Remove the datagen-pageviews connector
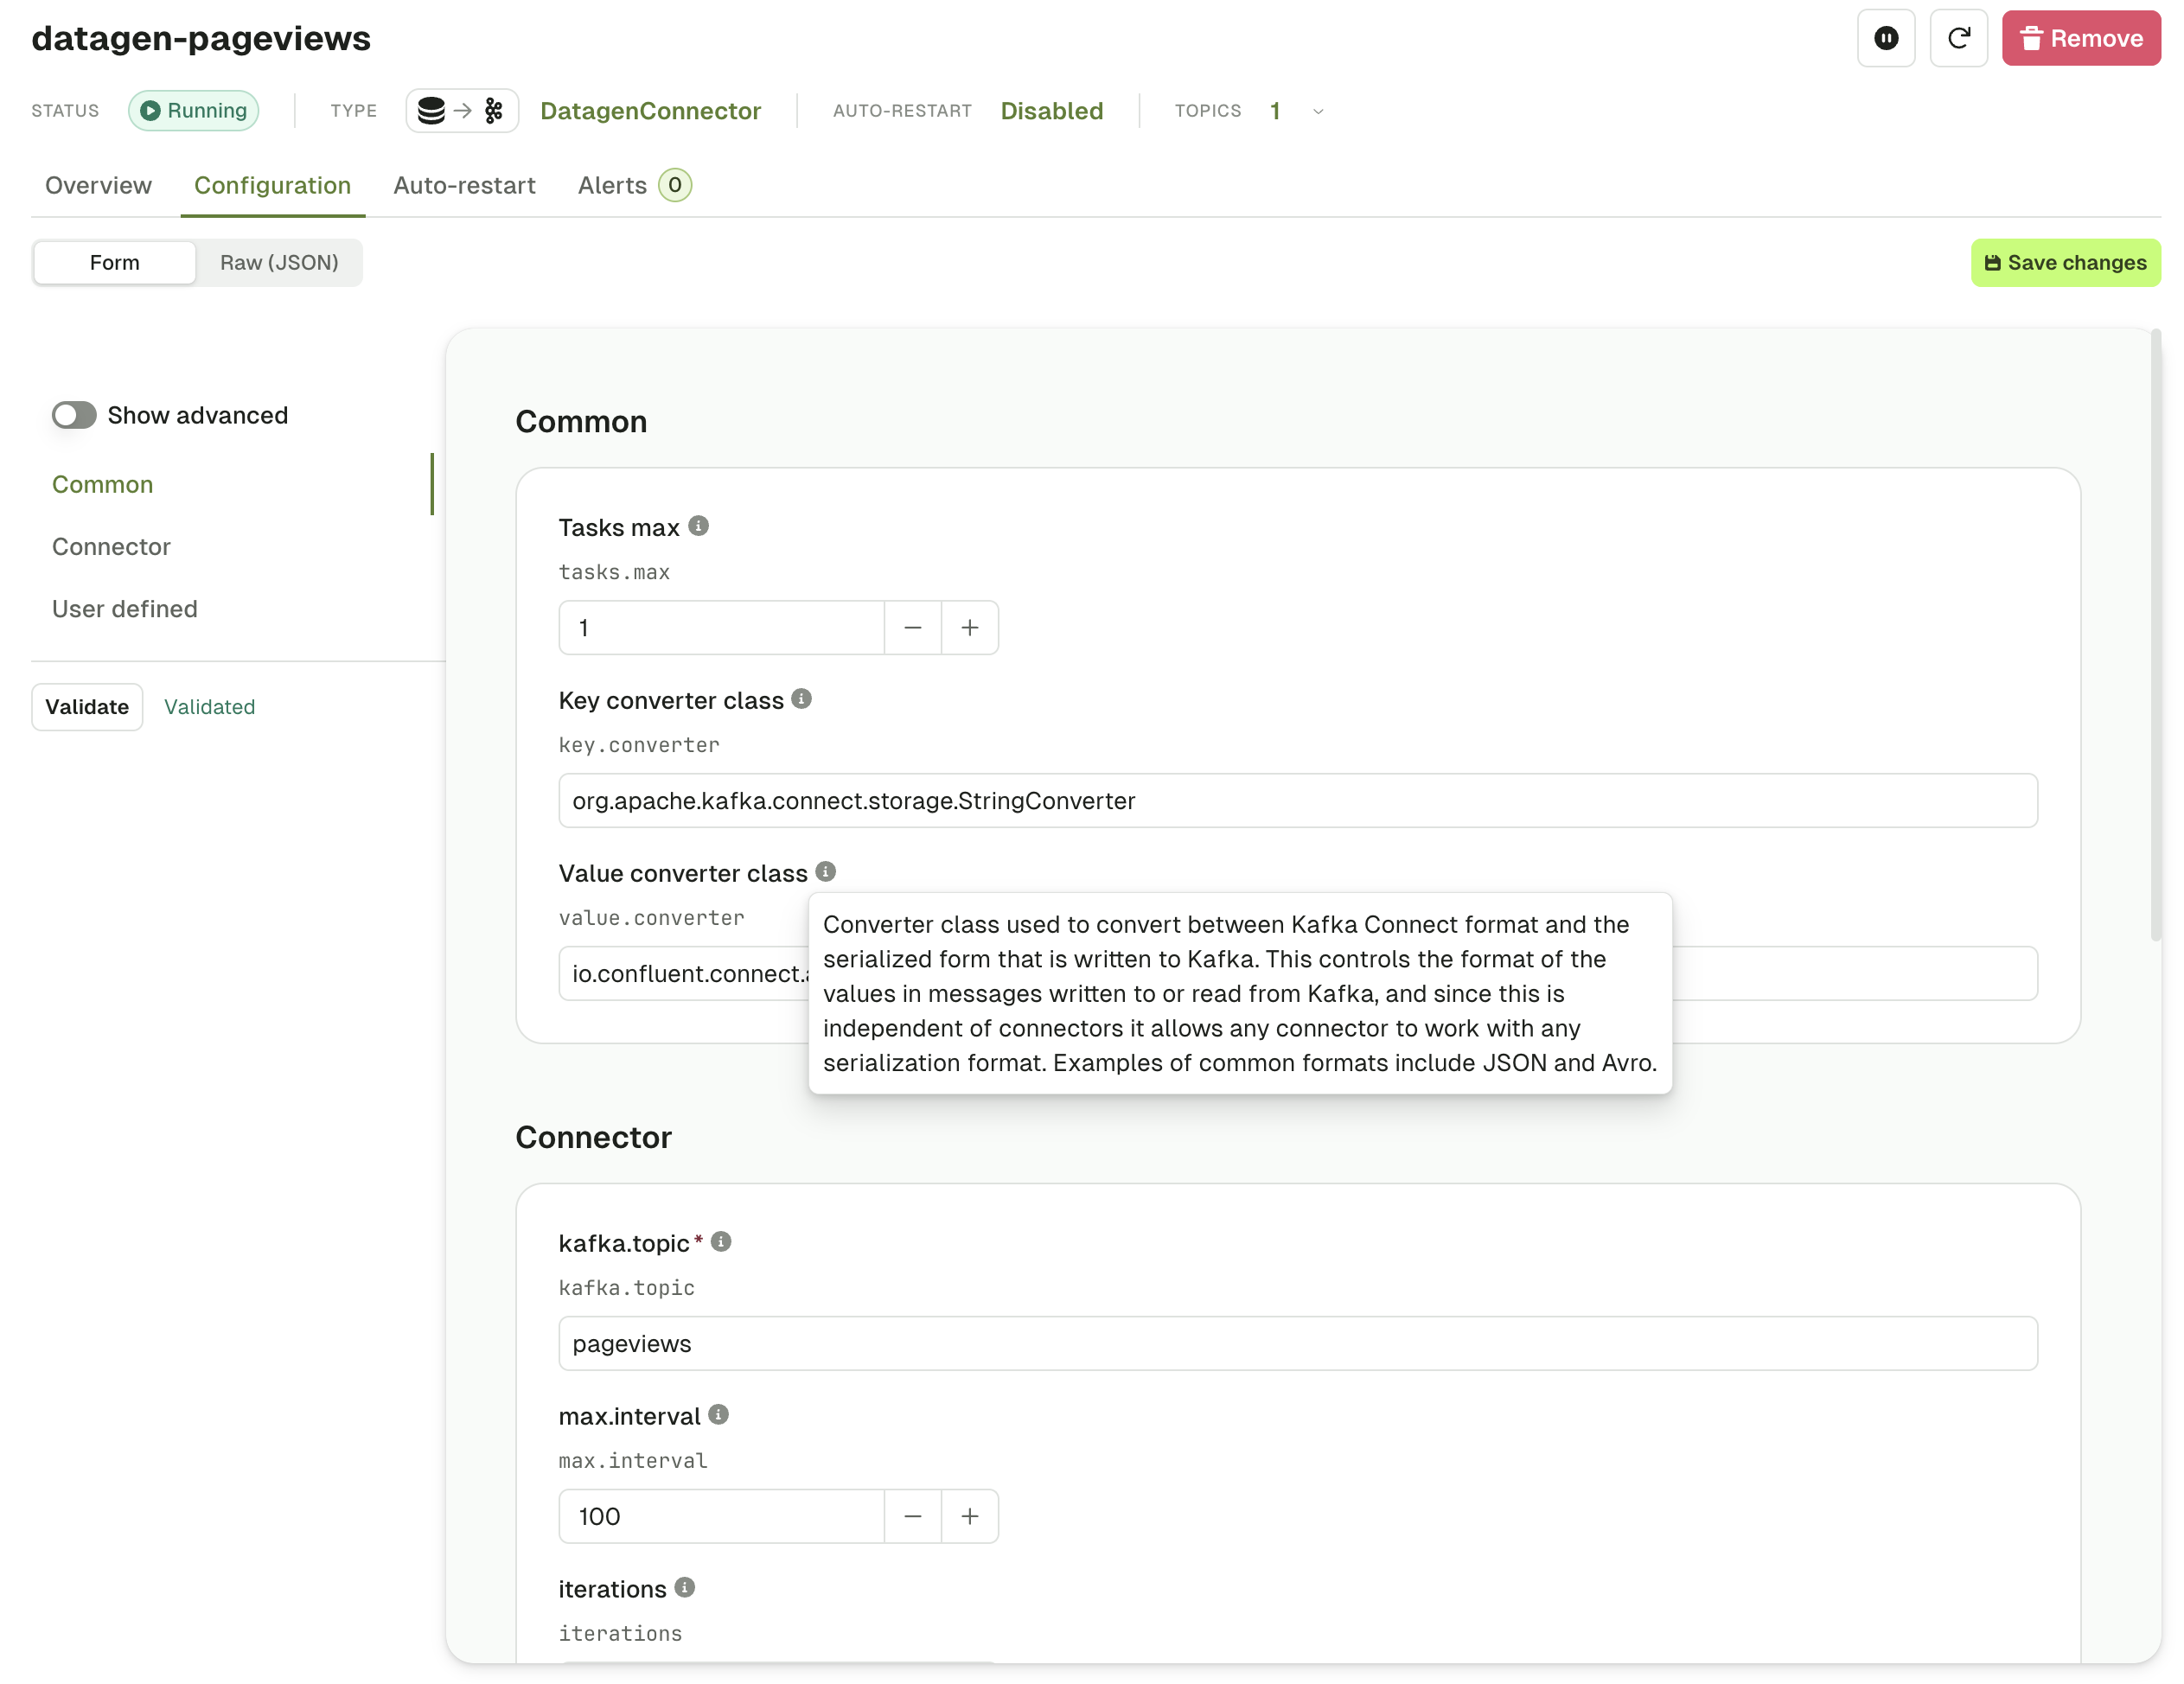Screen dimensions: 2184x1684 pos(2080,38)
